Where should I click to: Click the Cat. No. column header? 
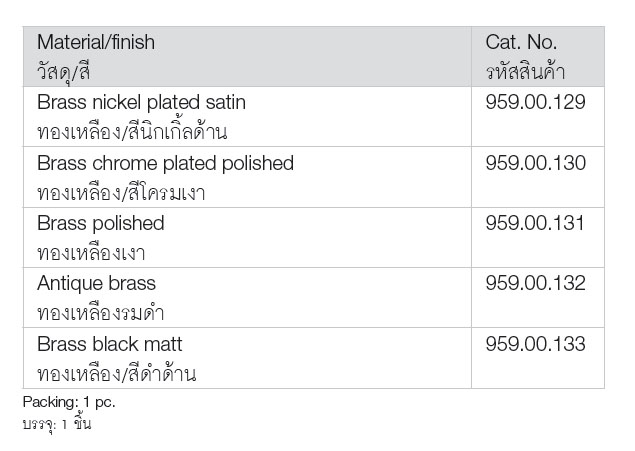pos(538,57)
